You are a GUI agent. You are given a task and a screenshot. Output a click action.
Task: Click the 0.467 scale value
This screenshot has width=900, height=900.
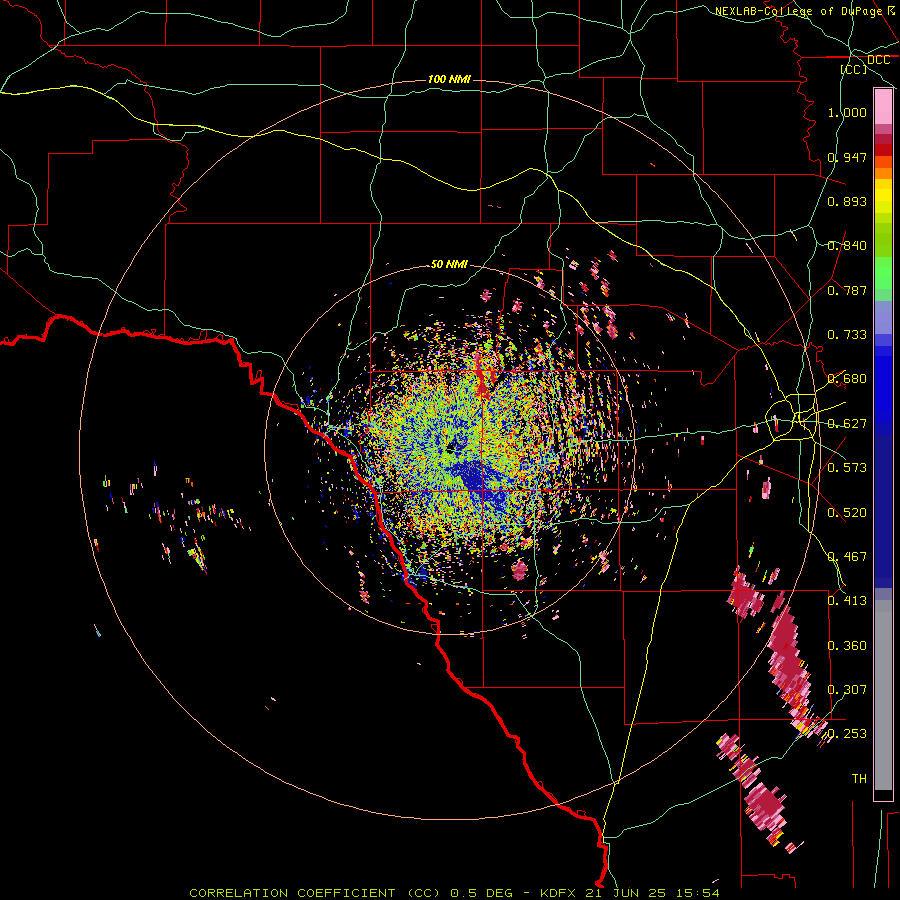pyautogui.click(x=847, y=557)
